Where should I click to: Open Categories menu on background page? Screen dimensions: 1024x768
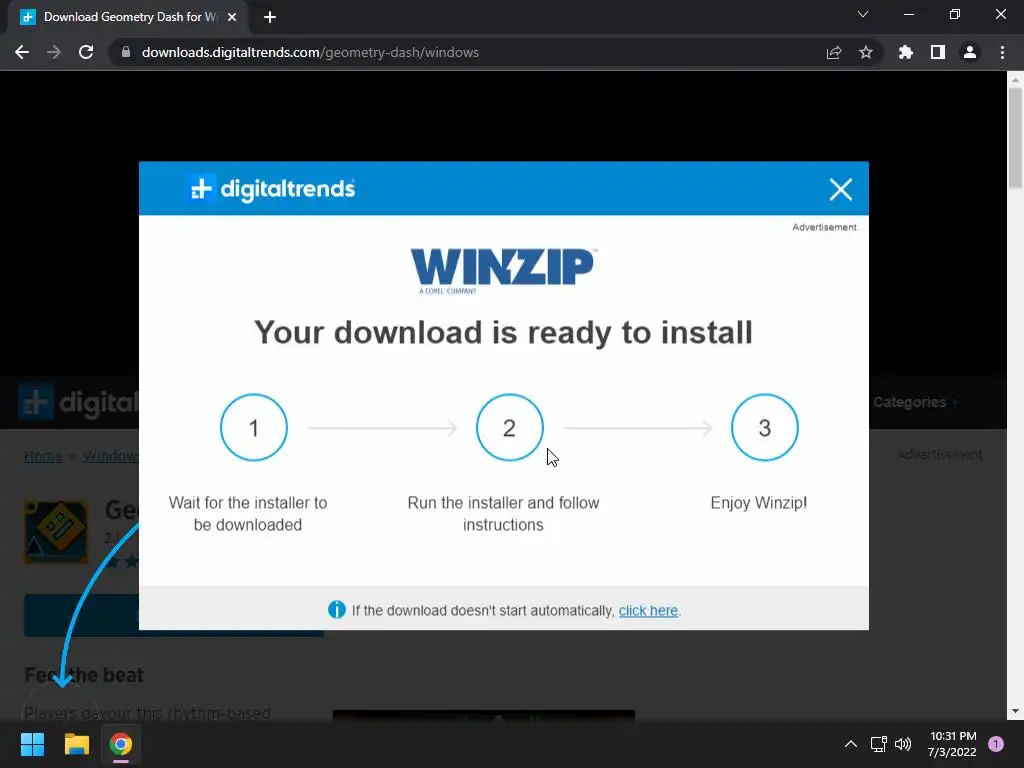point(915,402)
